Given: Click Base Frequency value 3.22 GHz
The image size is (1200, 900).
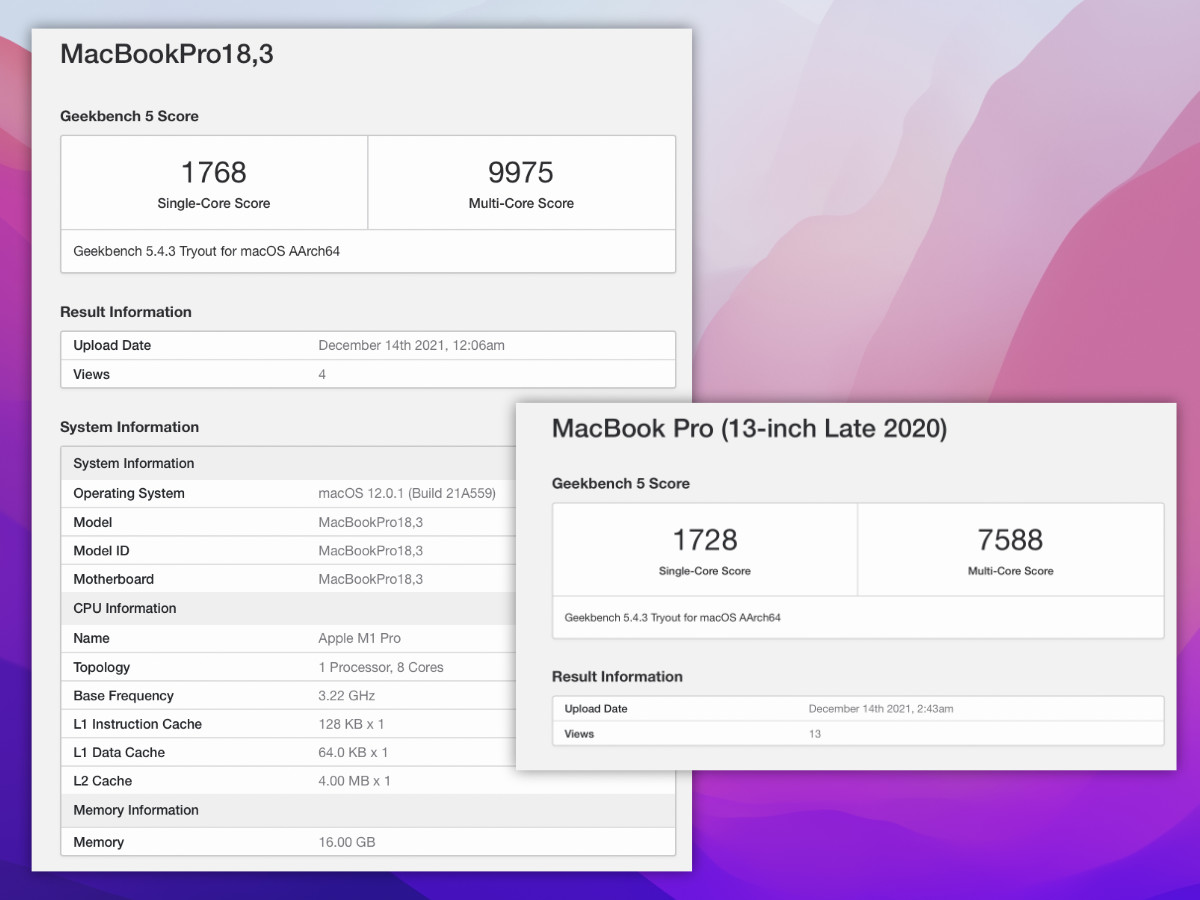Looking at the screenshot, I should point(347,696).
